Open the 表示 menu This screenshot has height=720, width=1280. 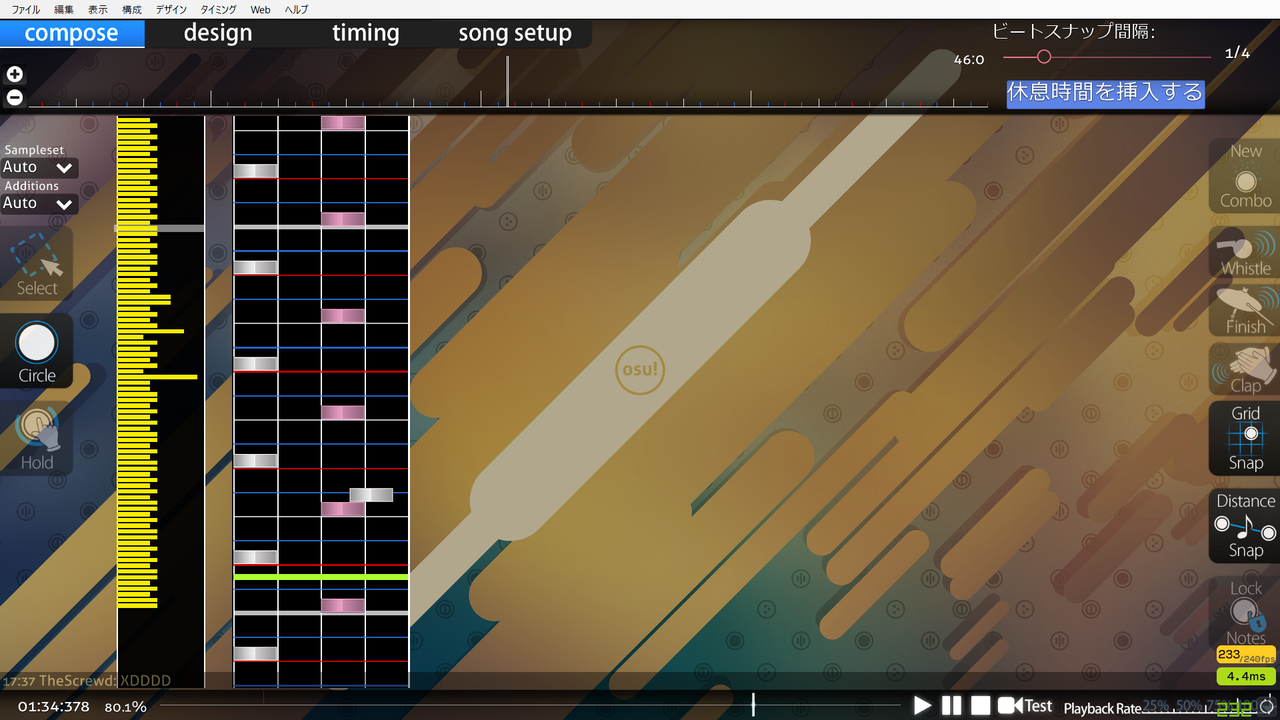pyautogui.click(x=98, y=9)
